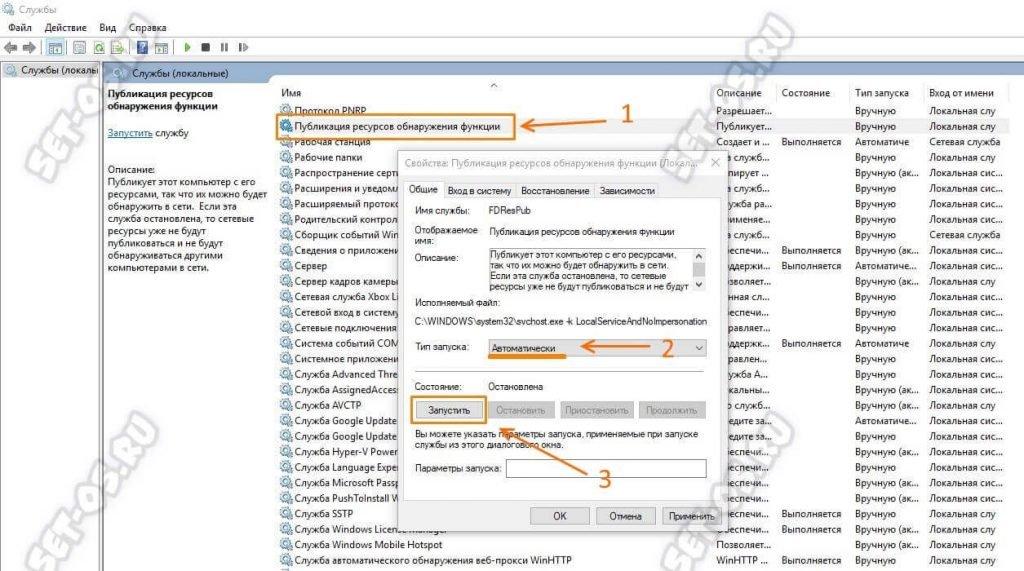The height and width of the screenshot is (571, 1024).
Task: Click the Back arrow in toolbar
Action: pyautogui.click(x=10, y=48)
